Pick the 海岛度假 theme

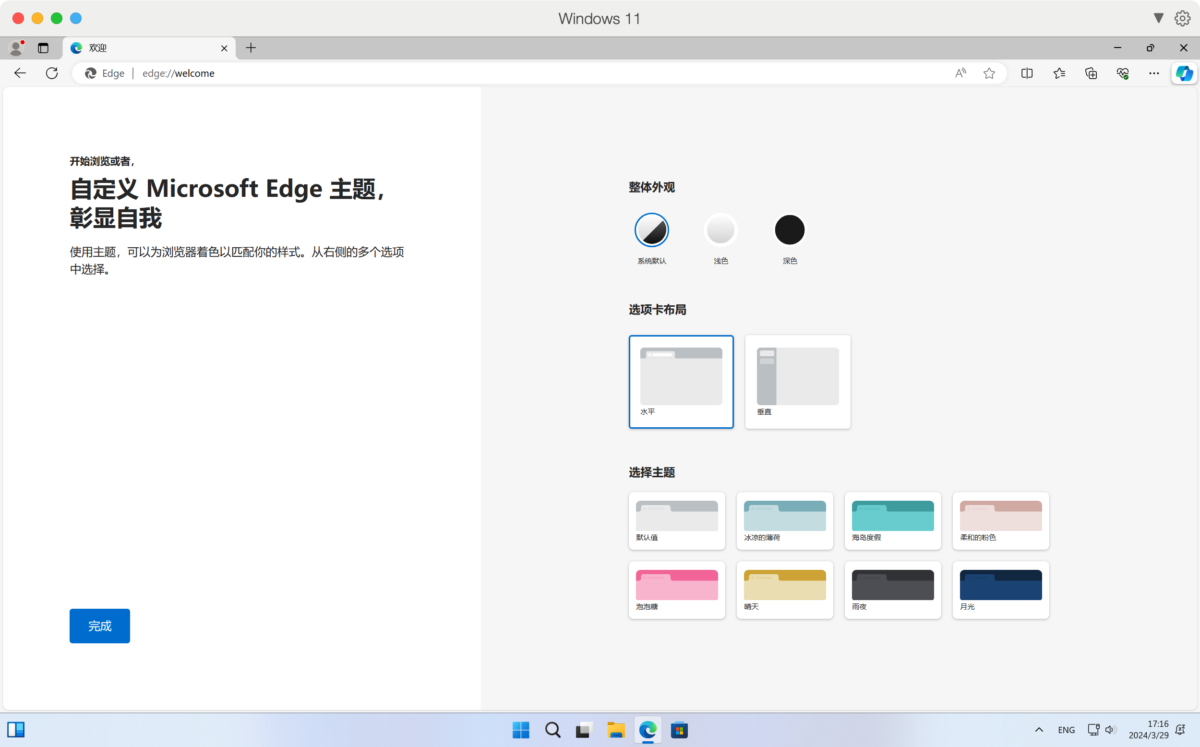point(893,520)
